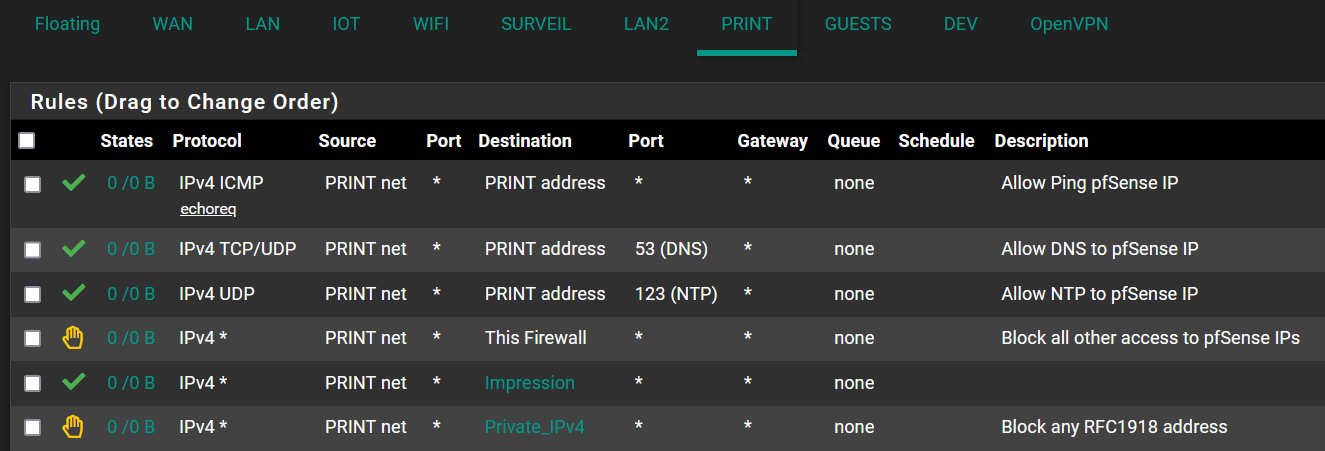
Task: Click block hand icon on Private_IPv4 rule
Action: pyautogui.click(x=73, y=427)
